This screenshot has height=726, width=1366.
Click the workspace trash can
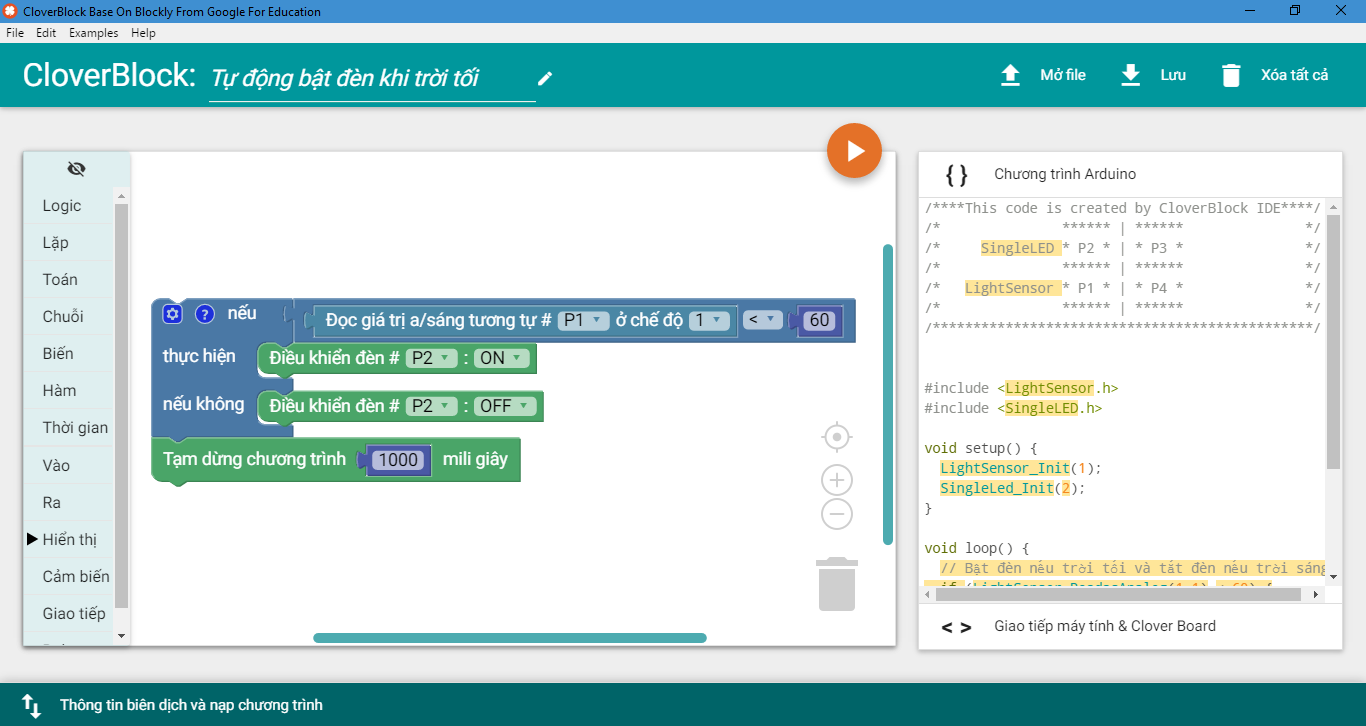[x=837, y=584]
